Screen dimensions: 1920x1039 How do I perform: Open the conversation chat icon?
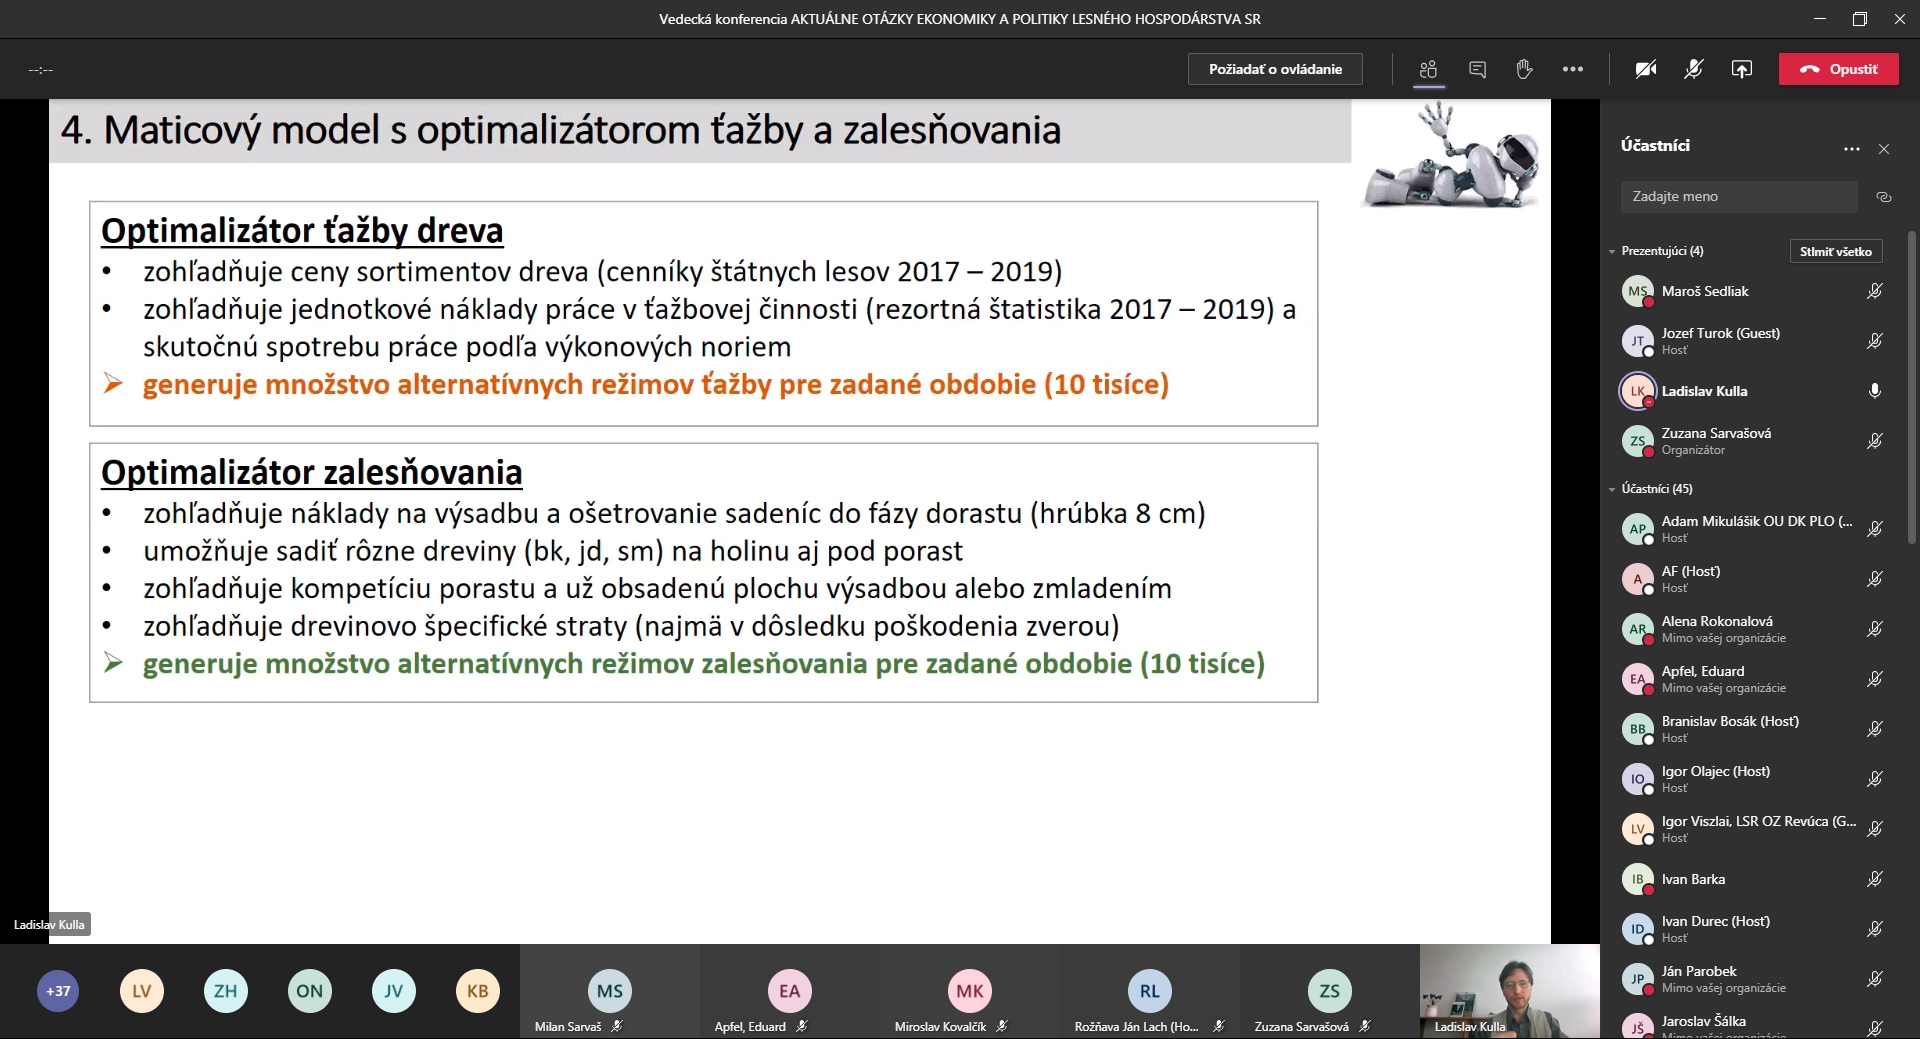(x=1477, y=69)
